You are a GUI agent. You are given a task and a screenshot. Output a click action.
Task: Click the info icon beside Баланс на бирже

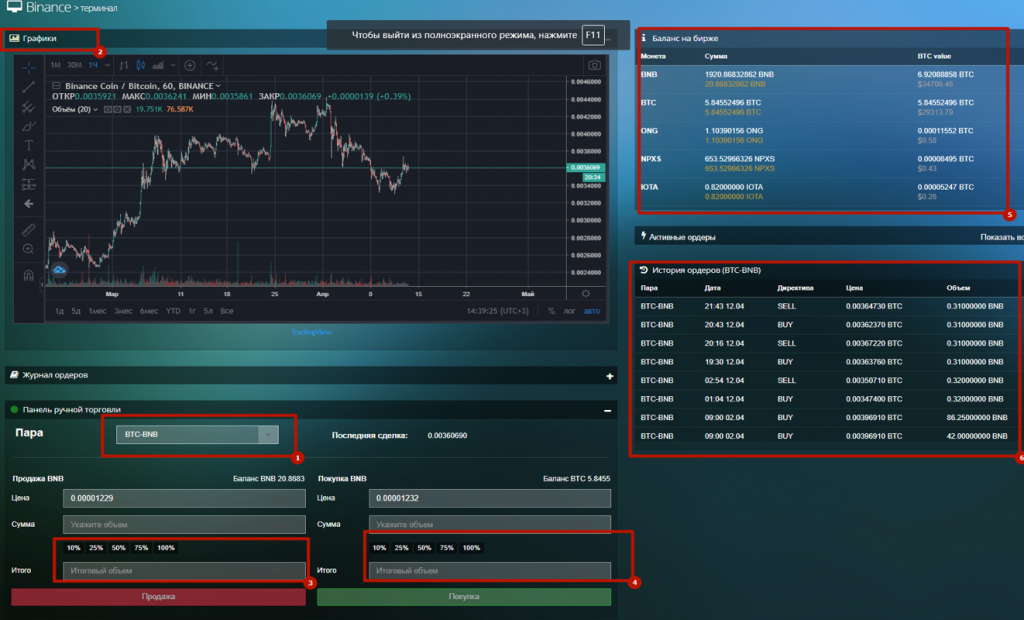(643, 38)
